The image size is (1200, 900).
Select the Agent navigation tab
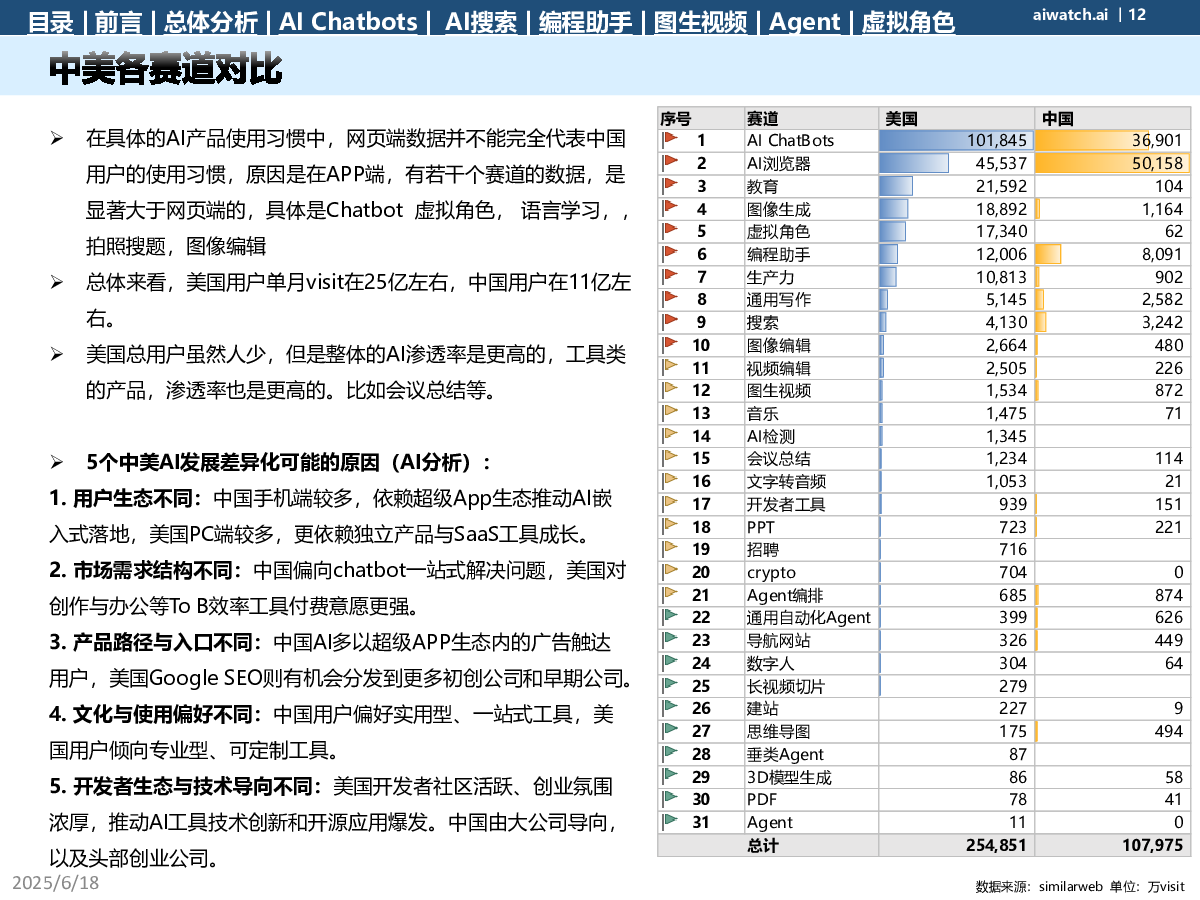[805, 21]
